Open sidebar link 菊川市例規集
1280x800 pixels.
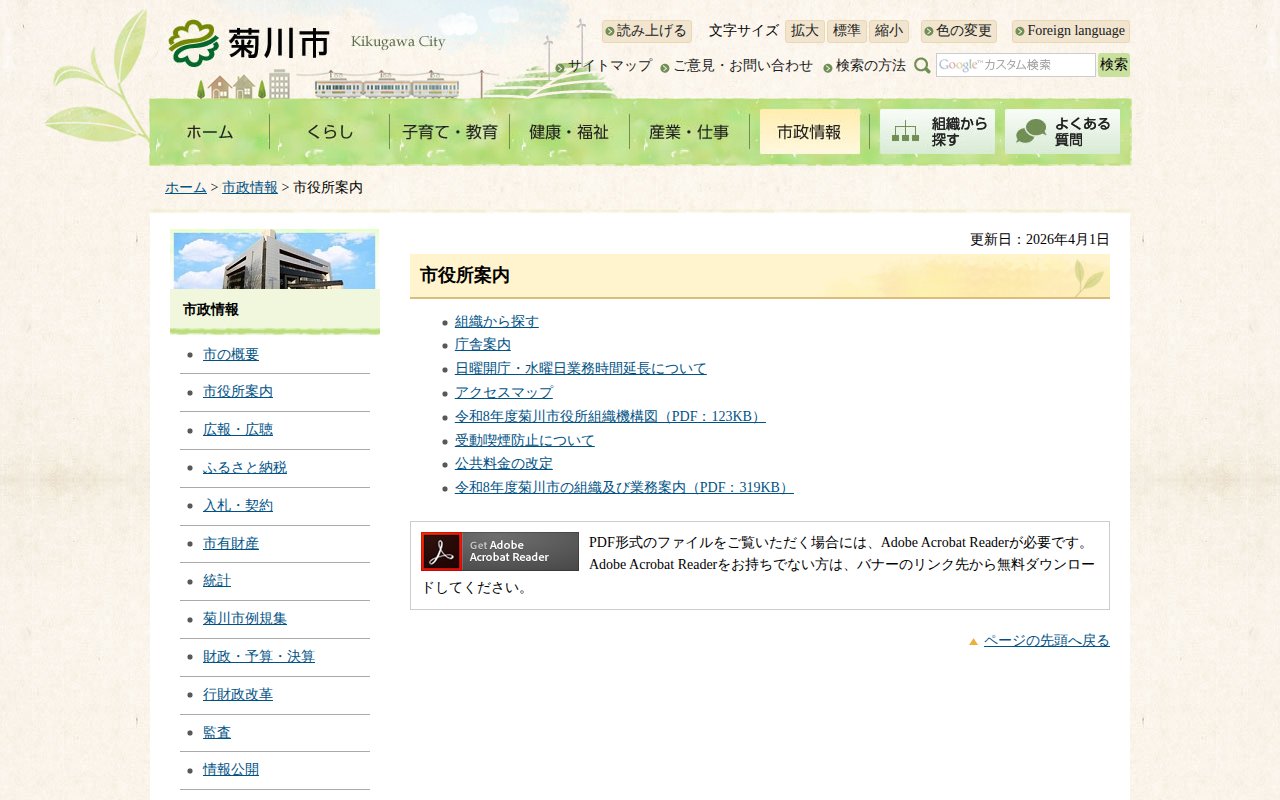click(245, 619)
